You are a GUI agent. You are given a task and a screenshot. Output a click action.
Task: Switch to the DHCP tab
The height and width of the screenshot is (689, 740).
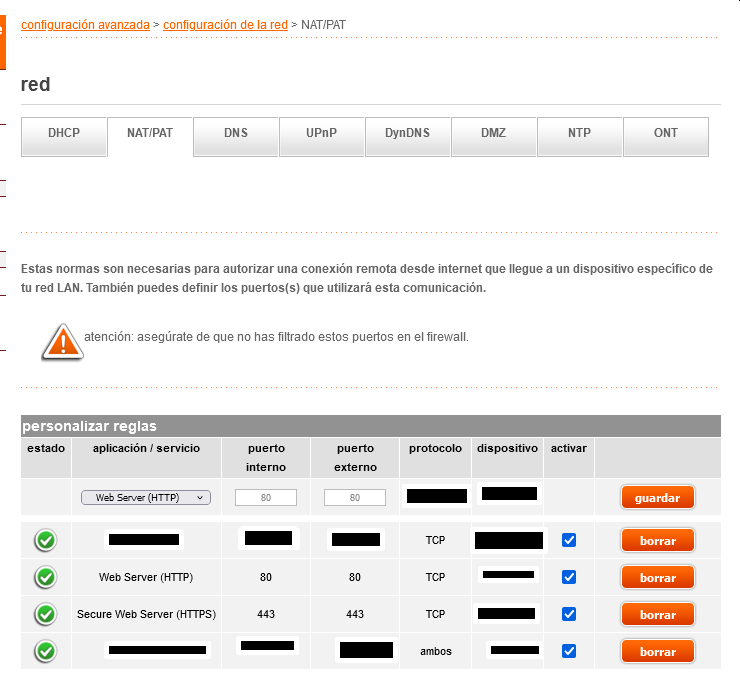(64, 134)
